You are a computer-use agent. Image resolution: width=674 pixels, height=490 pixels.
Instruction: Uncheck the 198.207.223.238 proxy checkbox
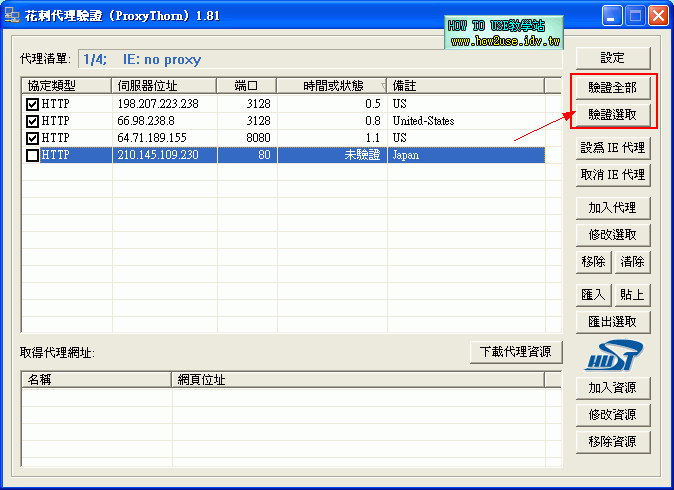click(32, 104)
